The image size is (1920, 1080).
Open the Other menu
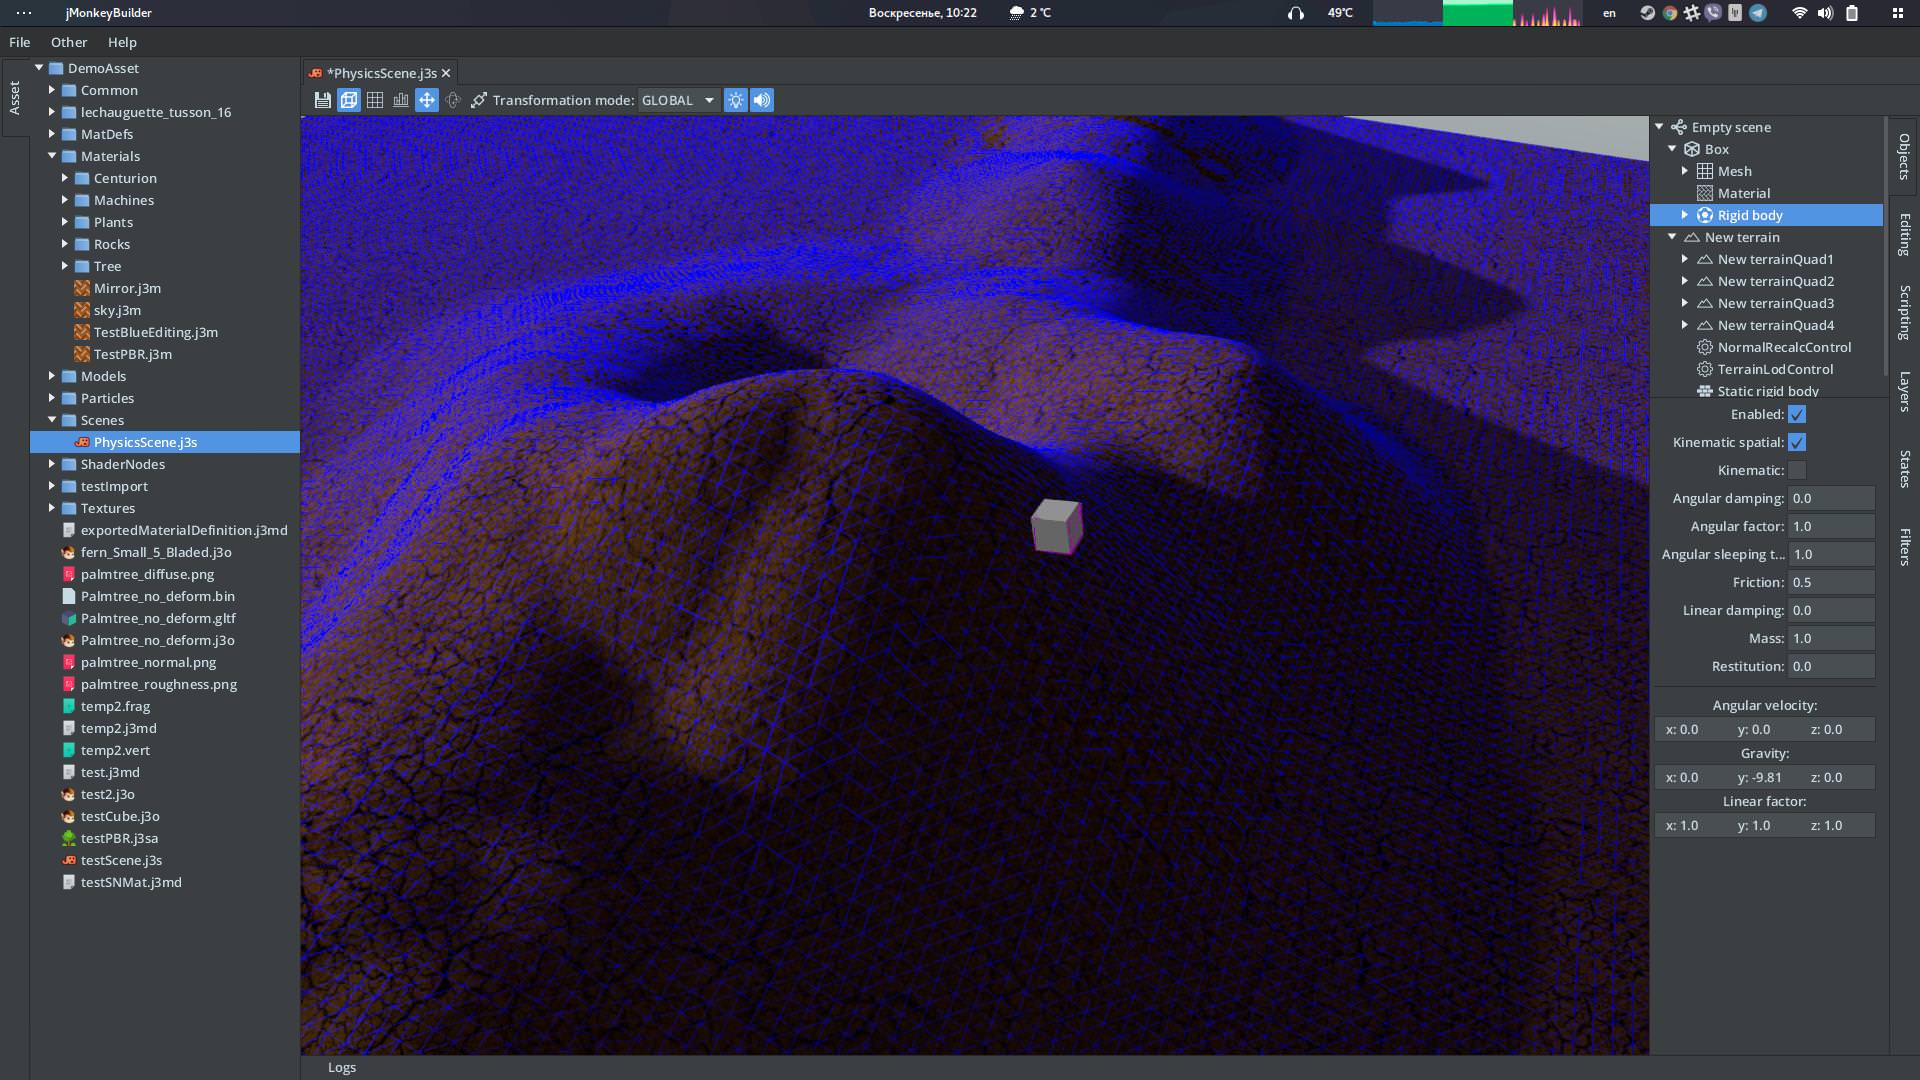[69, 42]
